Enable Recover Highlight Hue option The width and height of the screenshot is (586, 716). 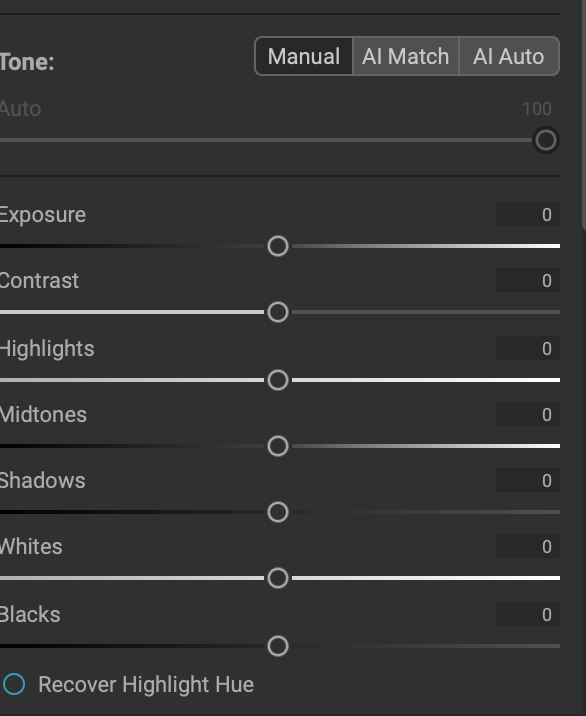coord(14,684)
